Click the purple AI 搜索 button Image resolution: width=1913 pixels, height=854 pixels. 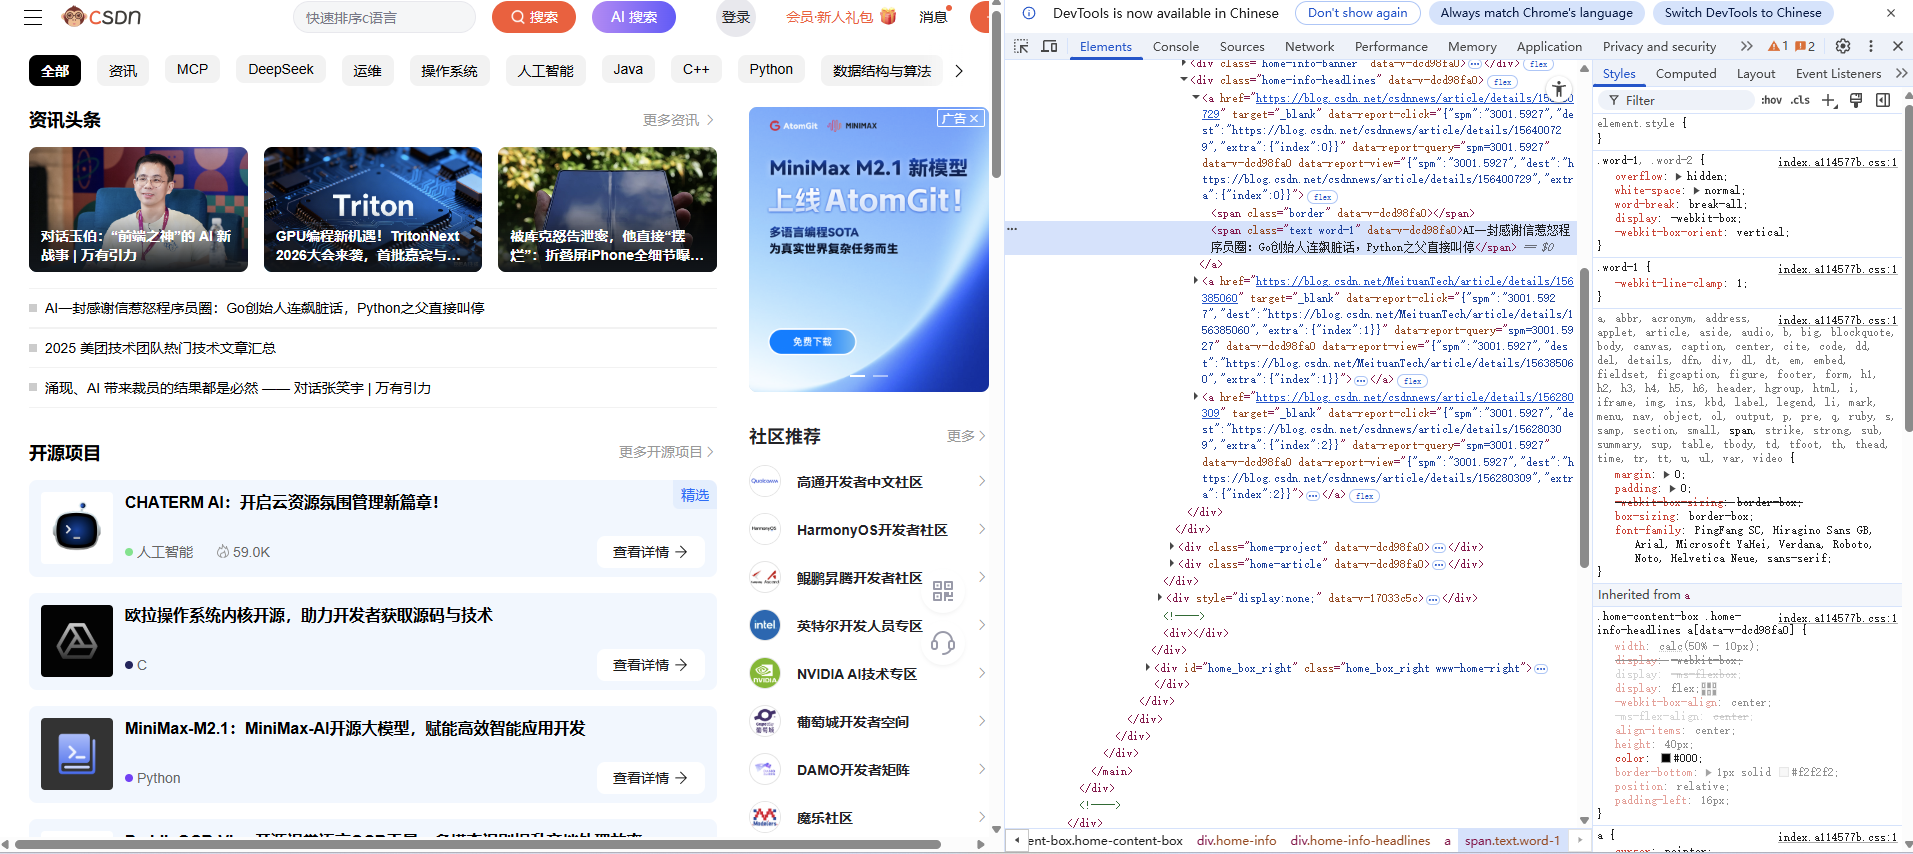click(634, 17)
